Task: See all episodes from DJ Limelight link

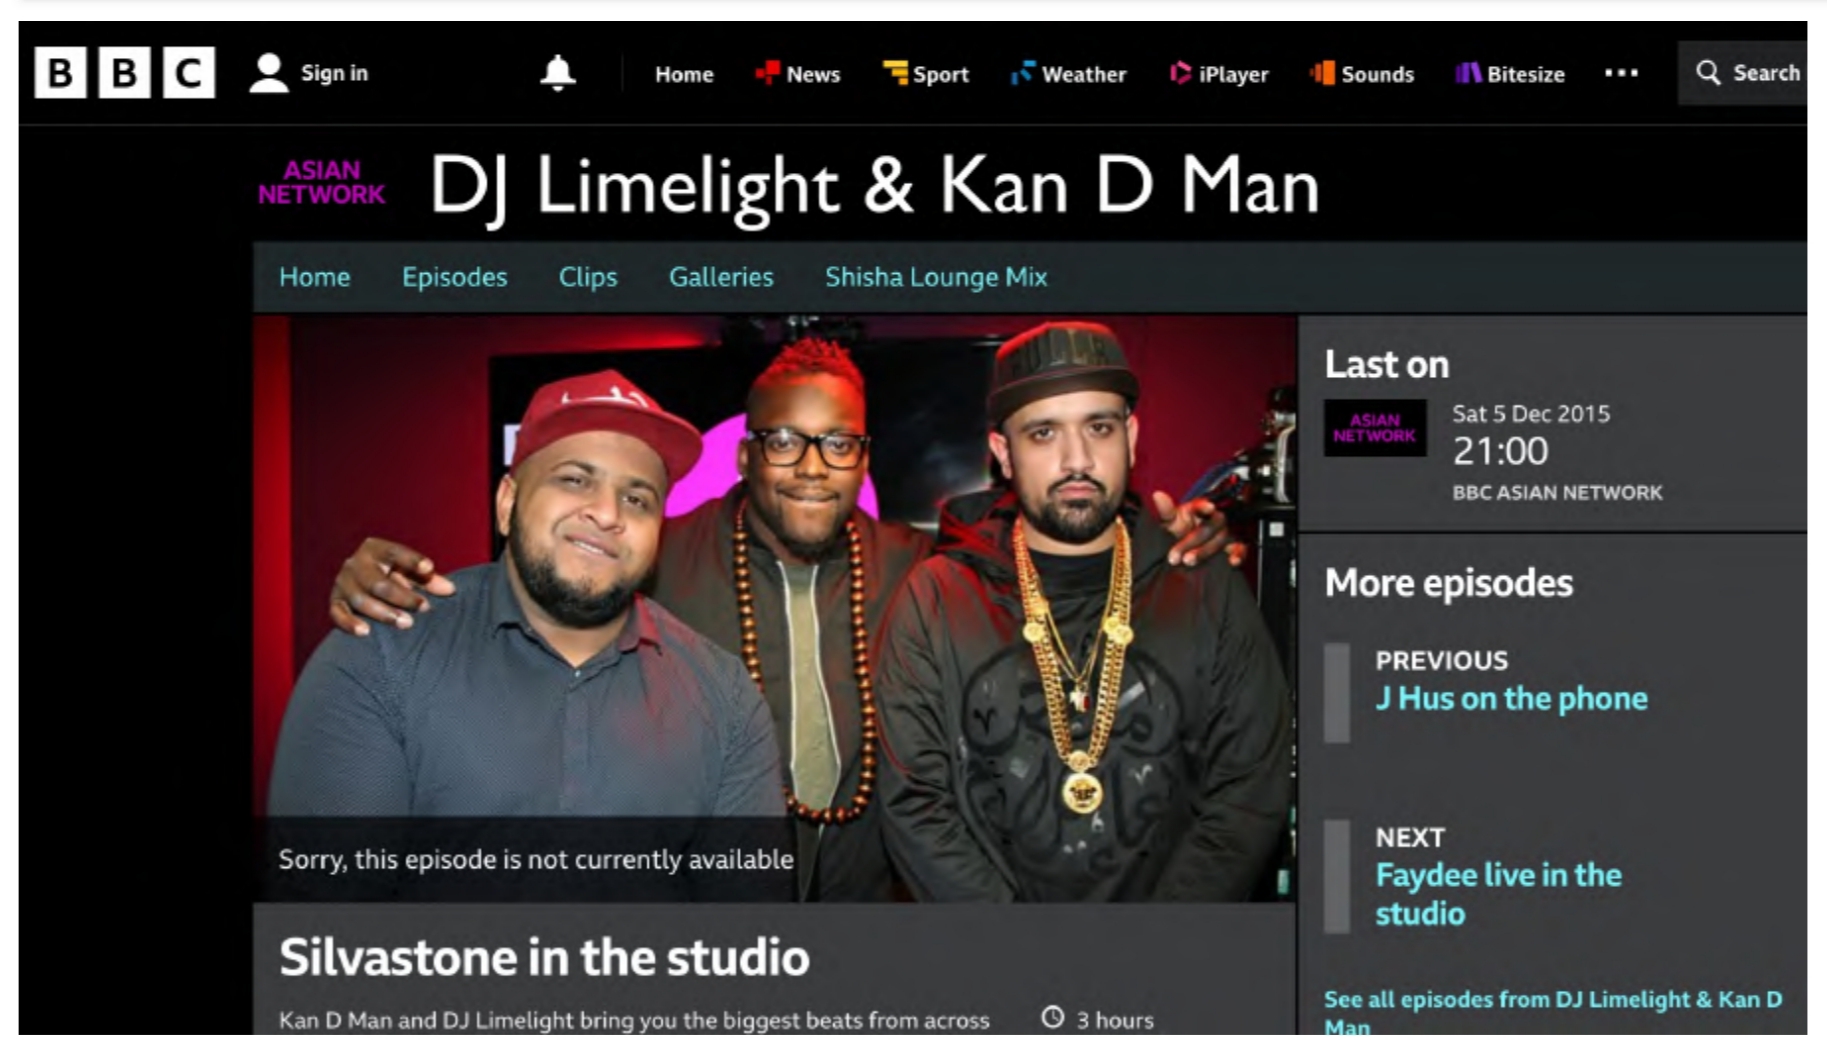Action: (x=1553, y=1012)
